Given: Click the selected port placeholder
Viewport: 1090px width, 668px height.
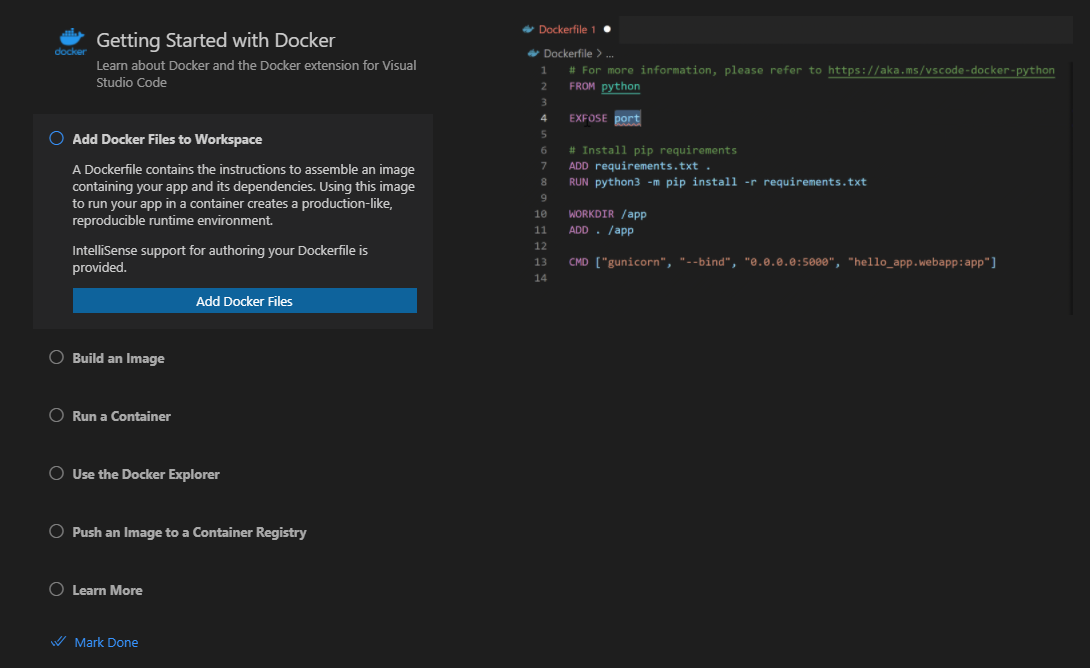Looking at the screenshot, I should (x=627, y=118).
